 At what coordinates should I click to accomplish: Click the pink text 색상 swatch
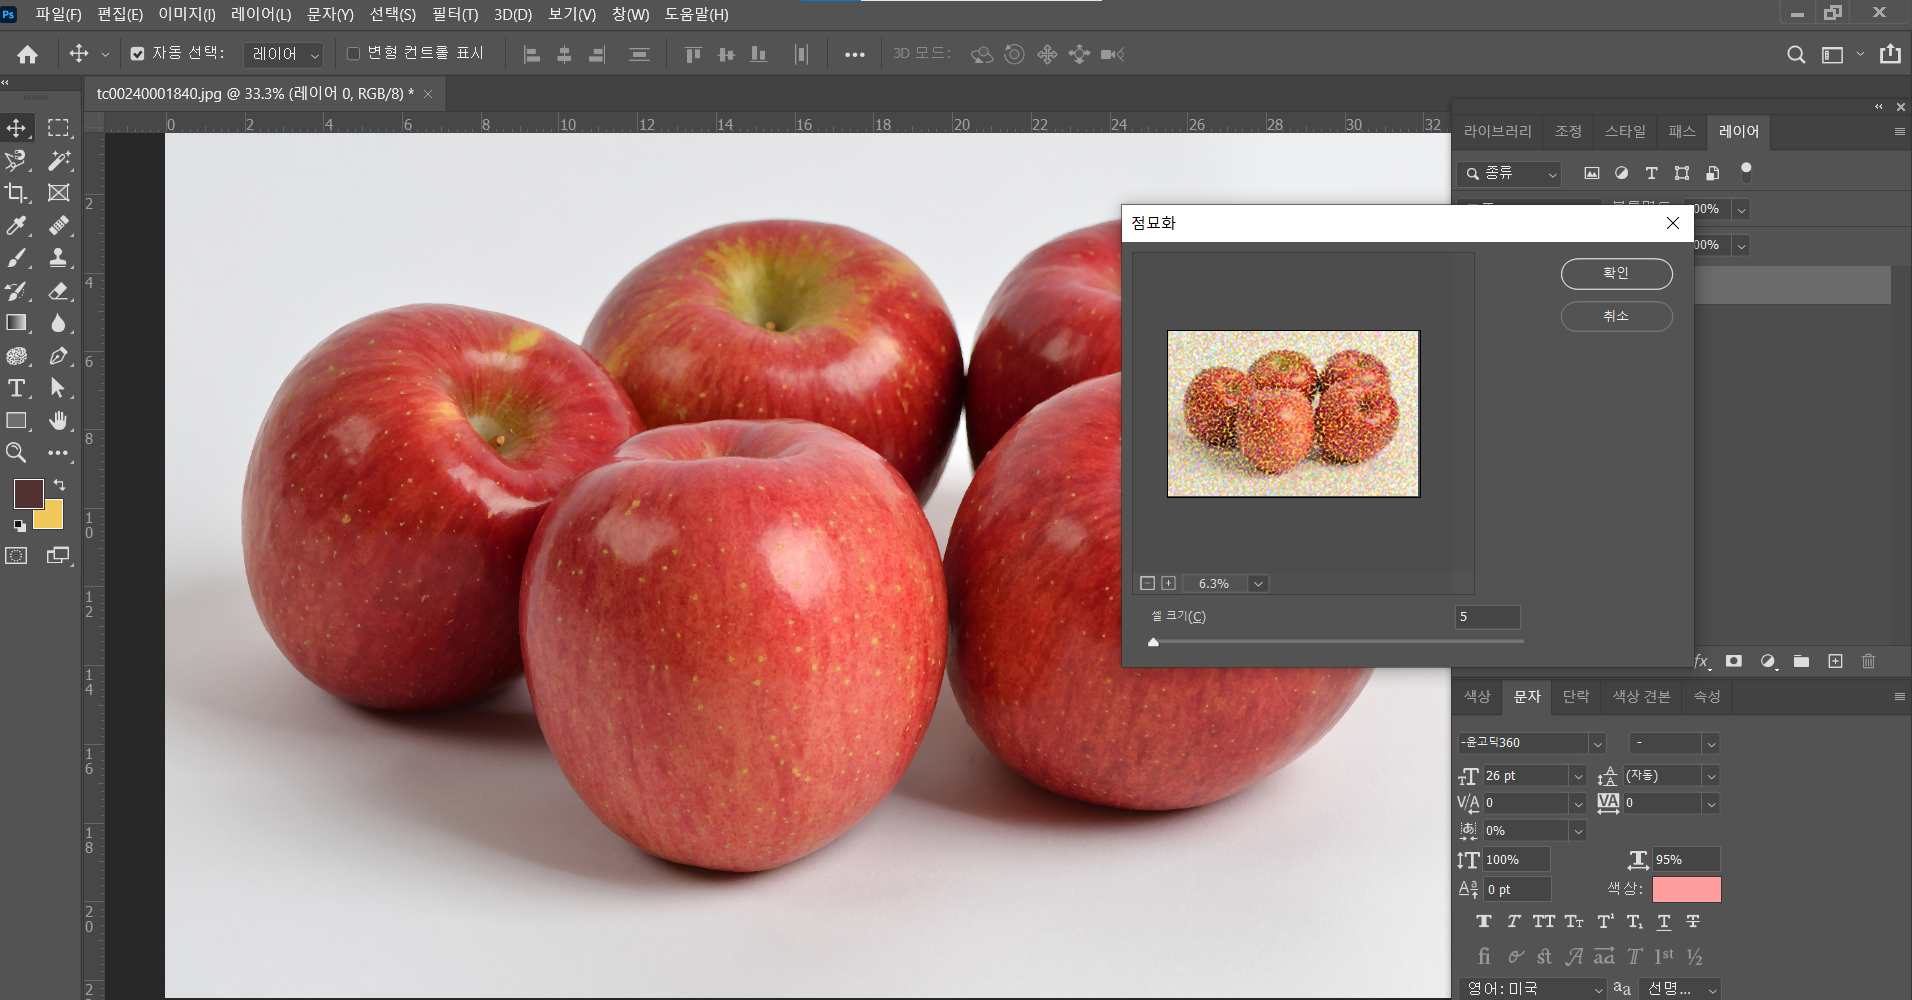click(x=1686, y=889)
